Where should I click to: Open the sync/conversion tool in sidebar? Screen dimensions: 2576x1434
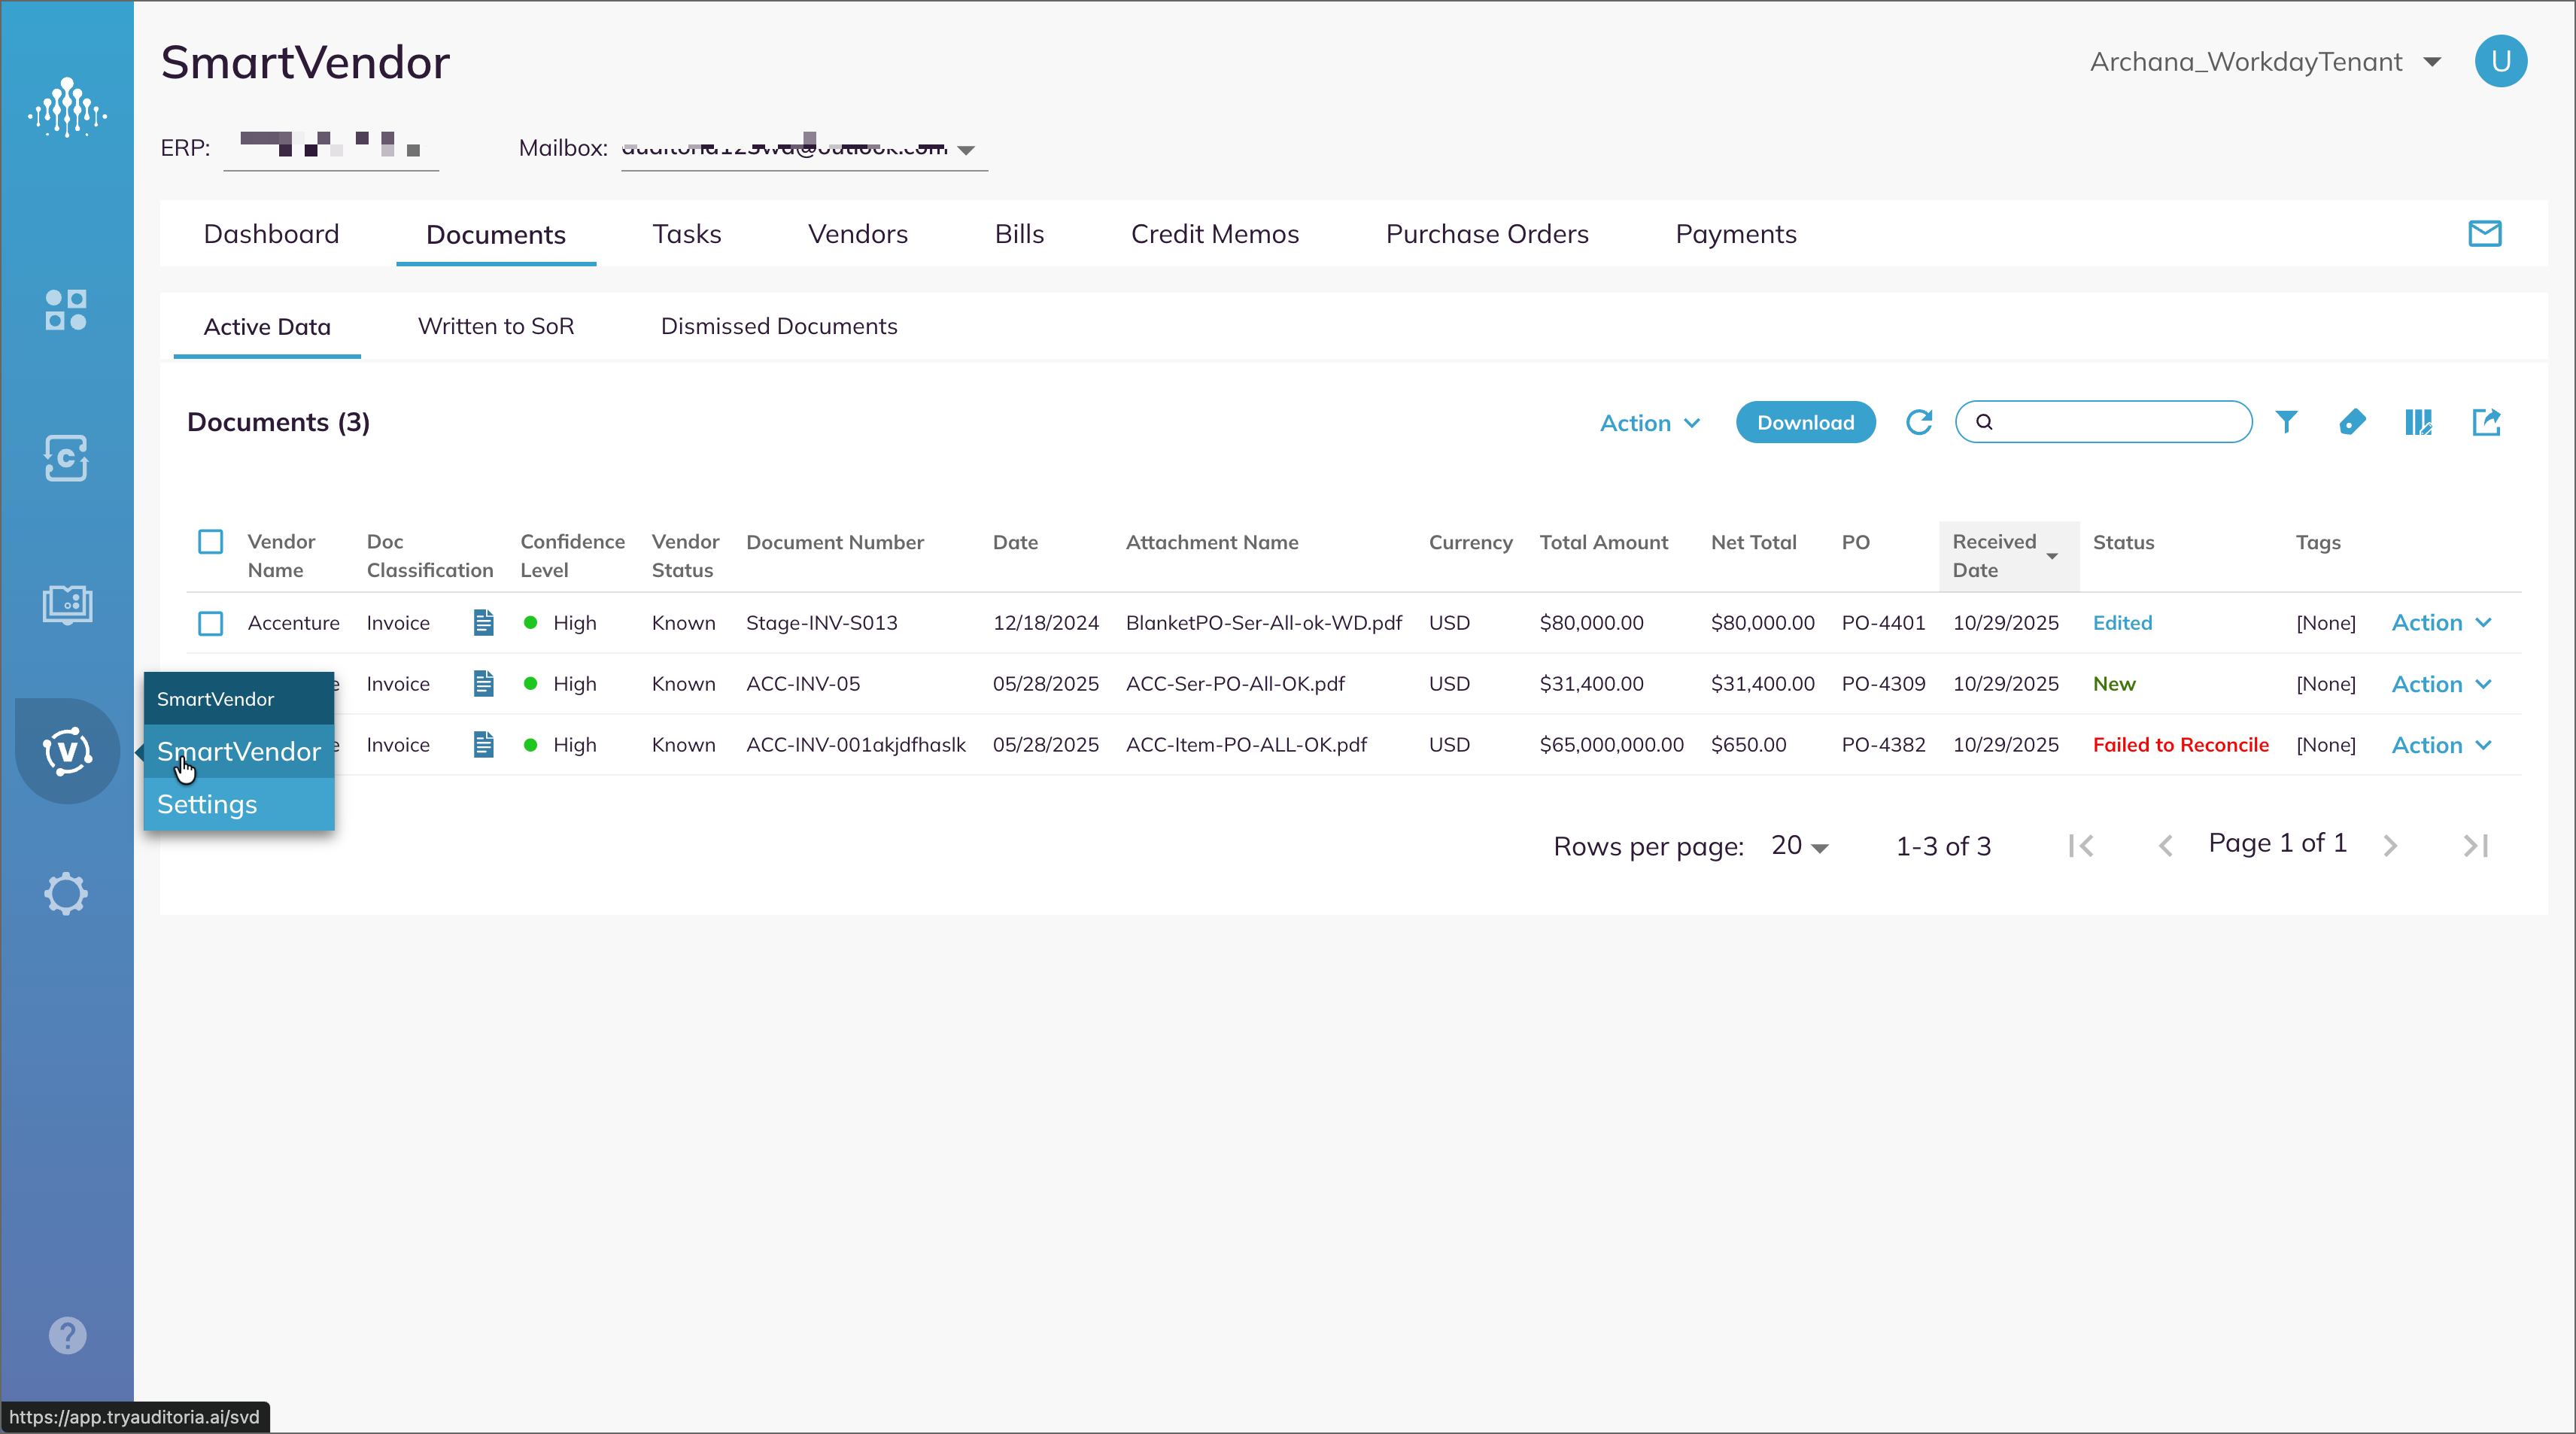pos(66,459)
